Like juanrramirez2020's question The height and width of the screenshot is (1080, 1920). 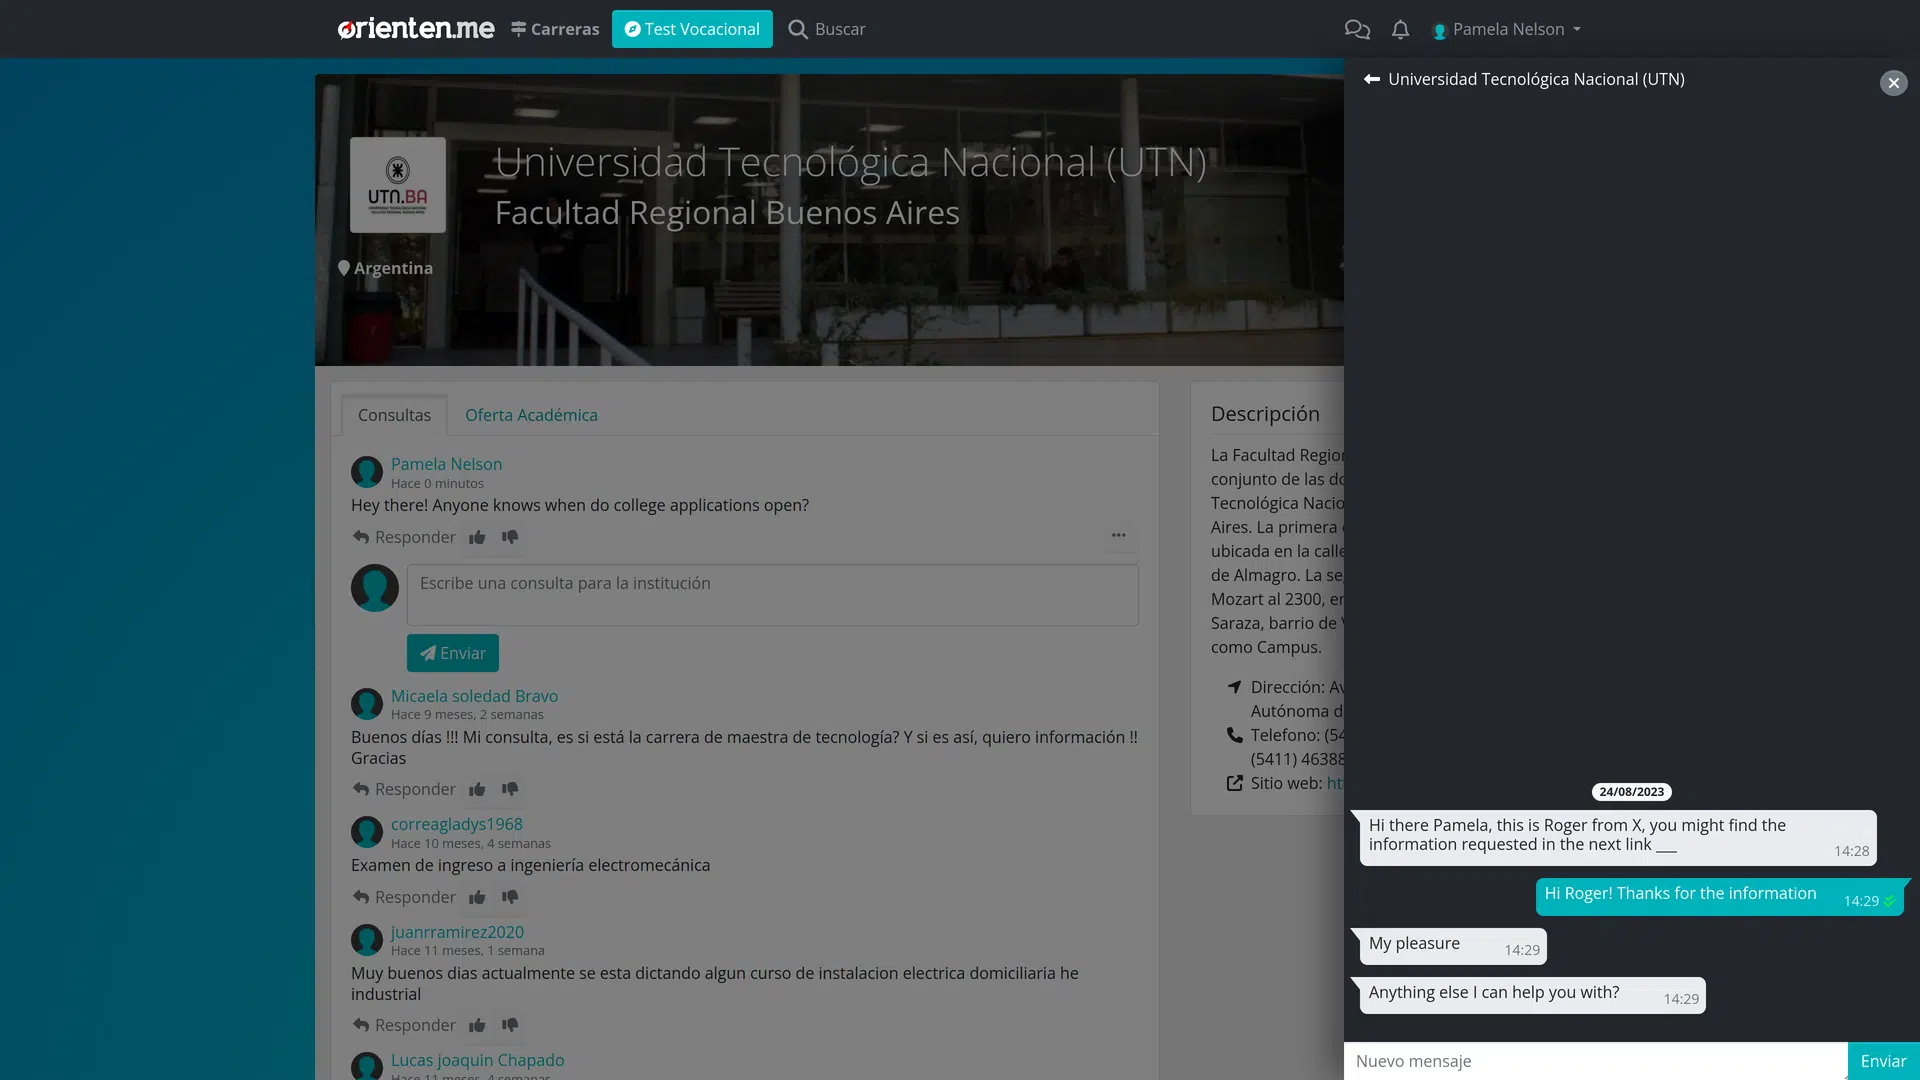477,1025
